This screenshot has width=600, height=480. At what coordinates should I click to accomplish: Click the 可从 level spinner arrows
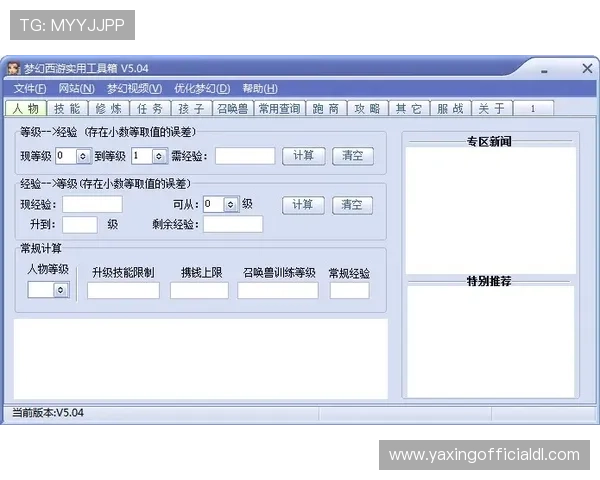click(230, 204)
